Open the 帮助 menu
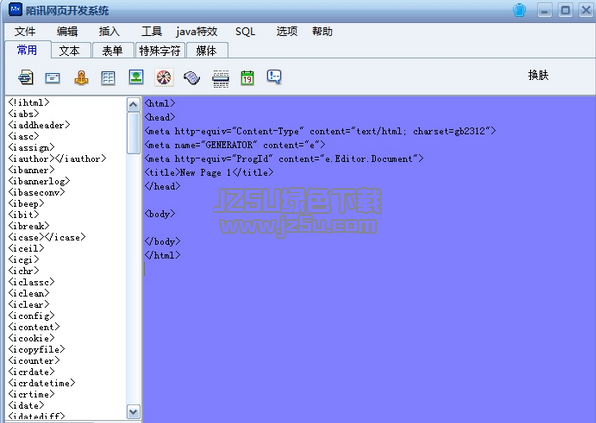 [x=322, y=32]
